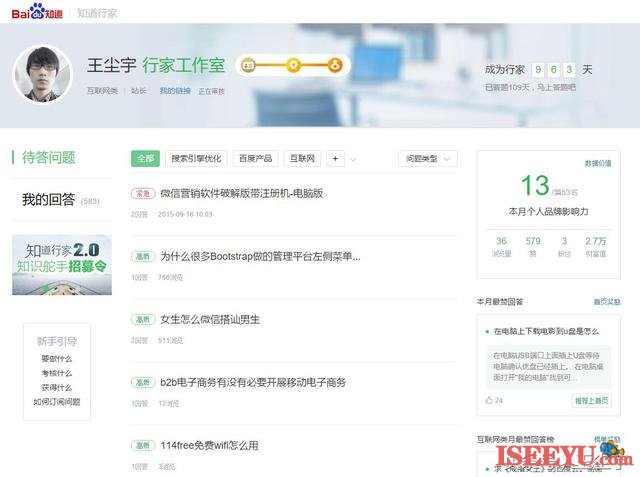This screenshot has width=640, height=477.
Task: Select the 互联网 filter tab
Action: (302, 159)
